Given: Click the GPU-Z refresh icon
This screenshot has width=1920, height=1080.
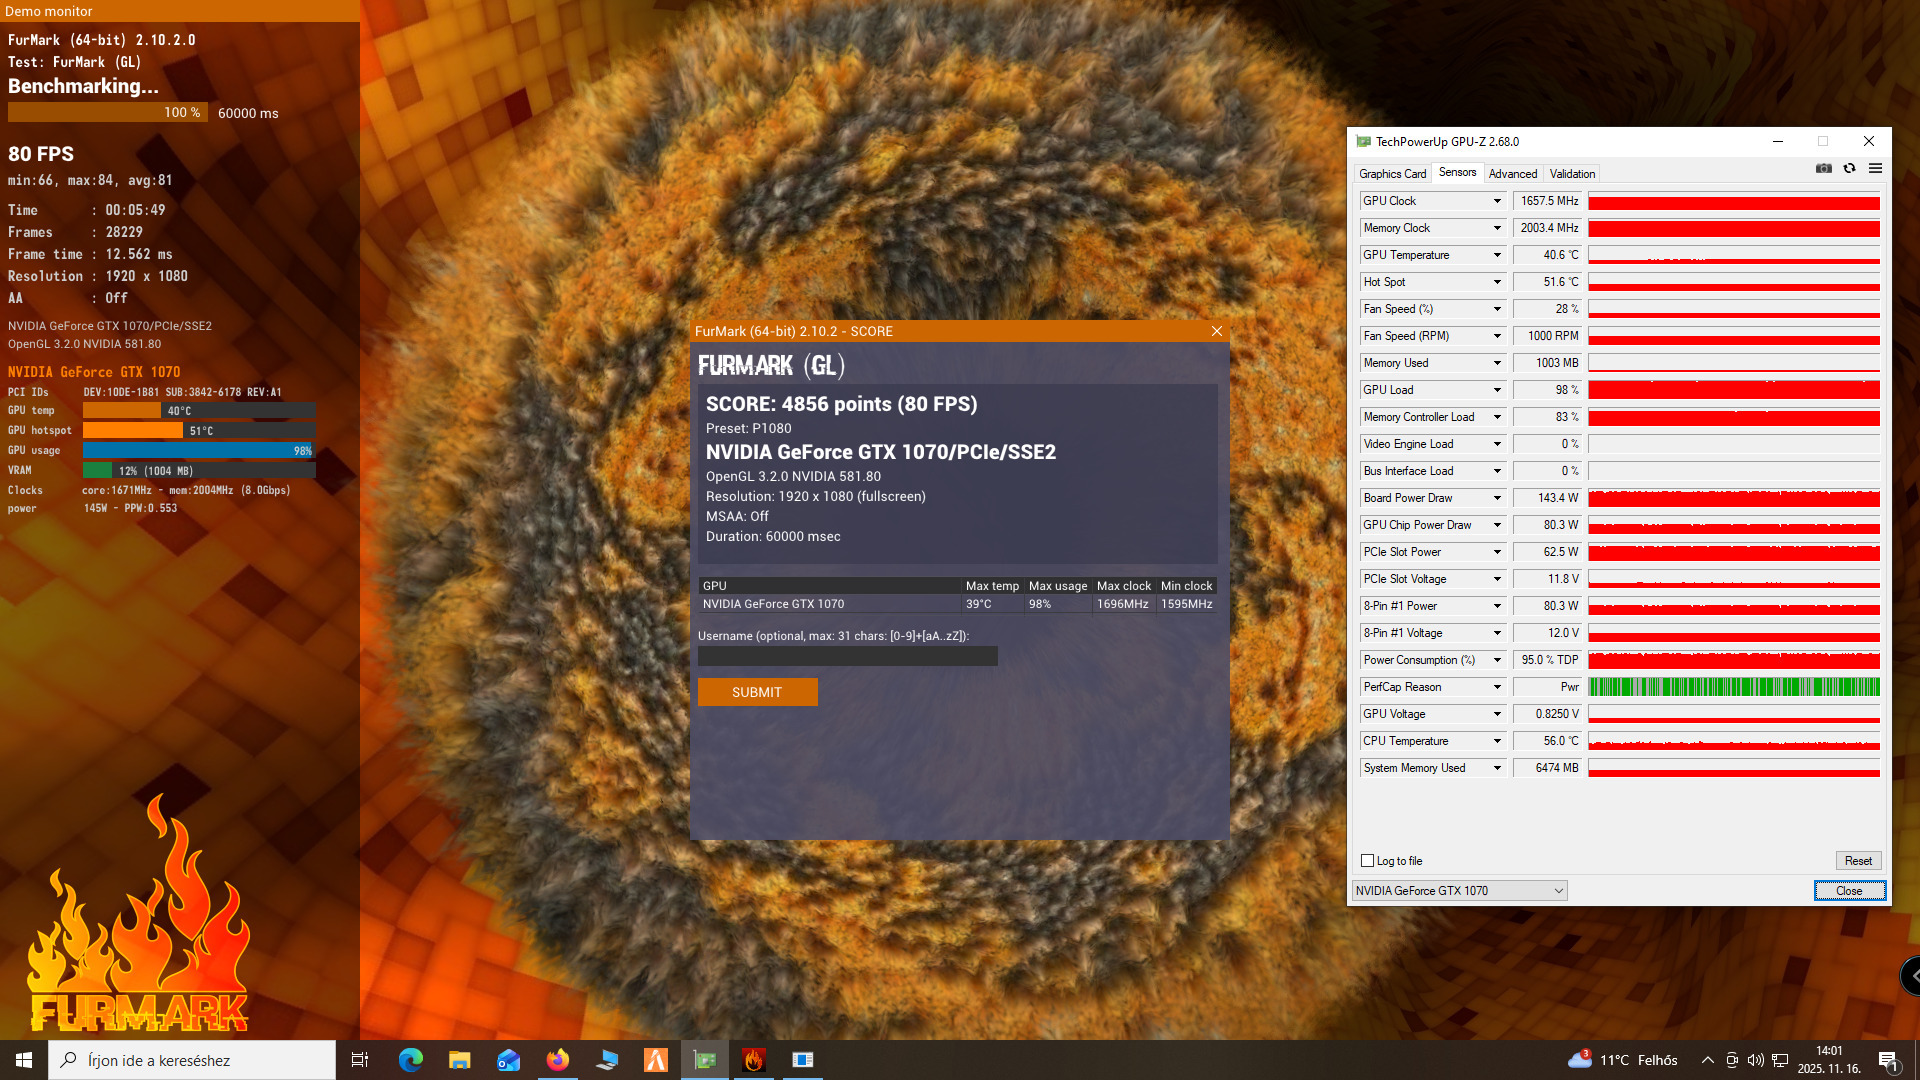Looking at the screenshot, I should (x=1850, y=169).
